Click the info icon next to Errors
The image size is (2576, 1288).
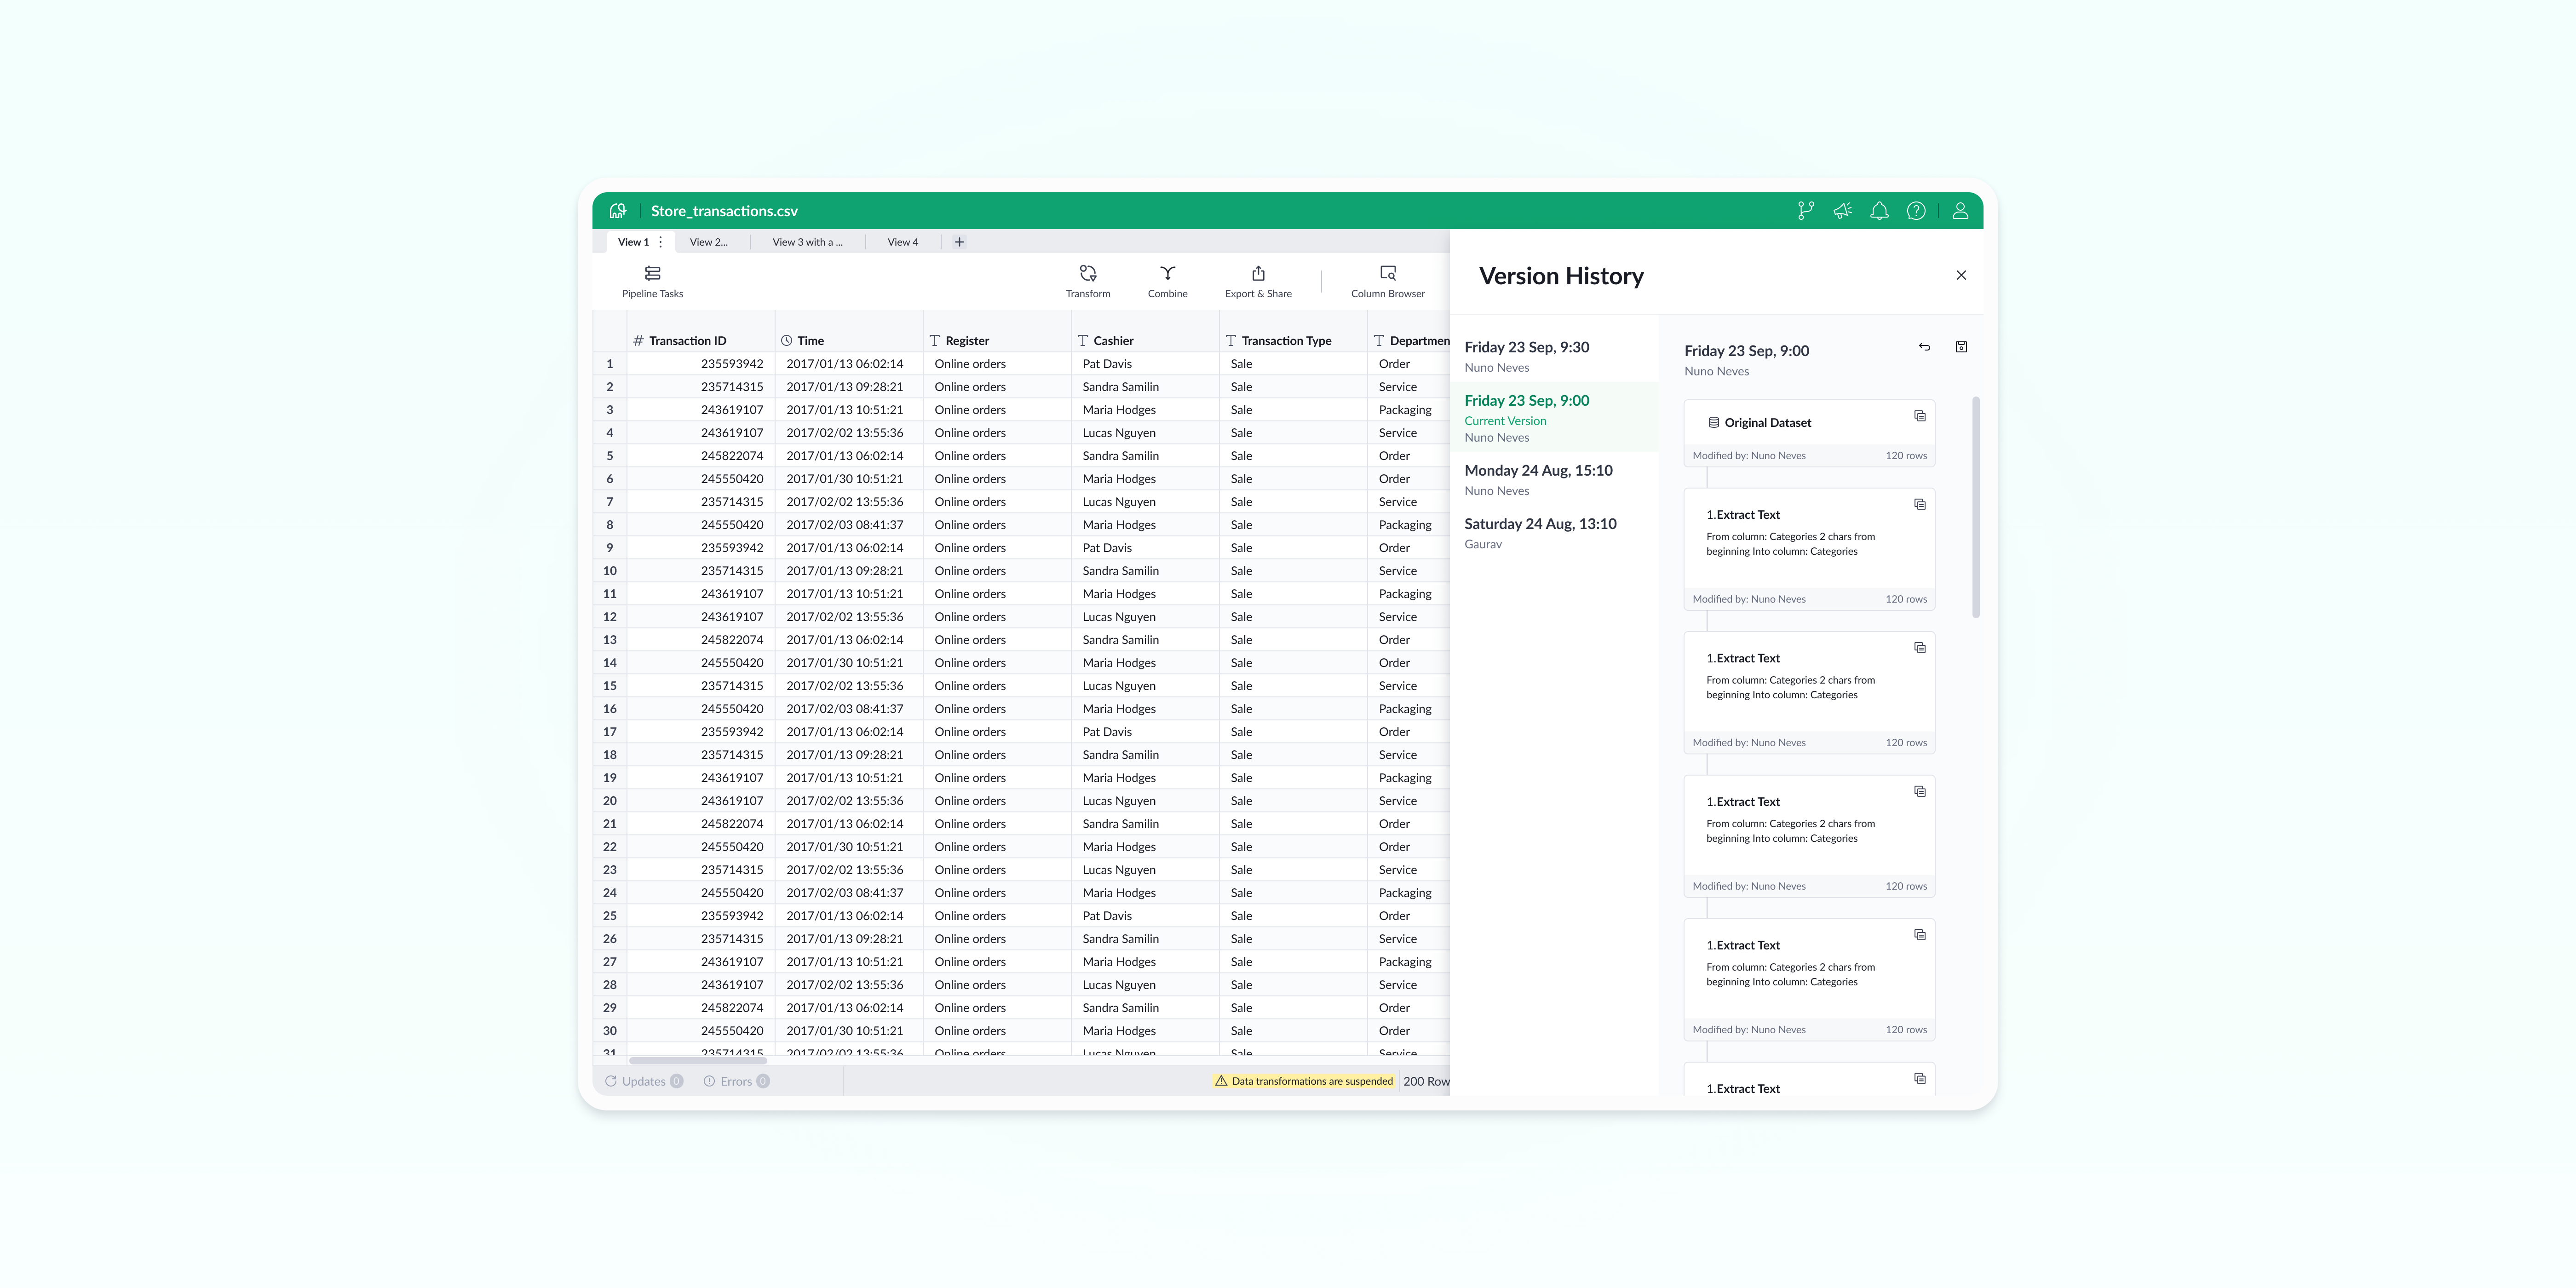pos(709,1081)
